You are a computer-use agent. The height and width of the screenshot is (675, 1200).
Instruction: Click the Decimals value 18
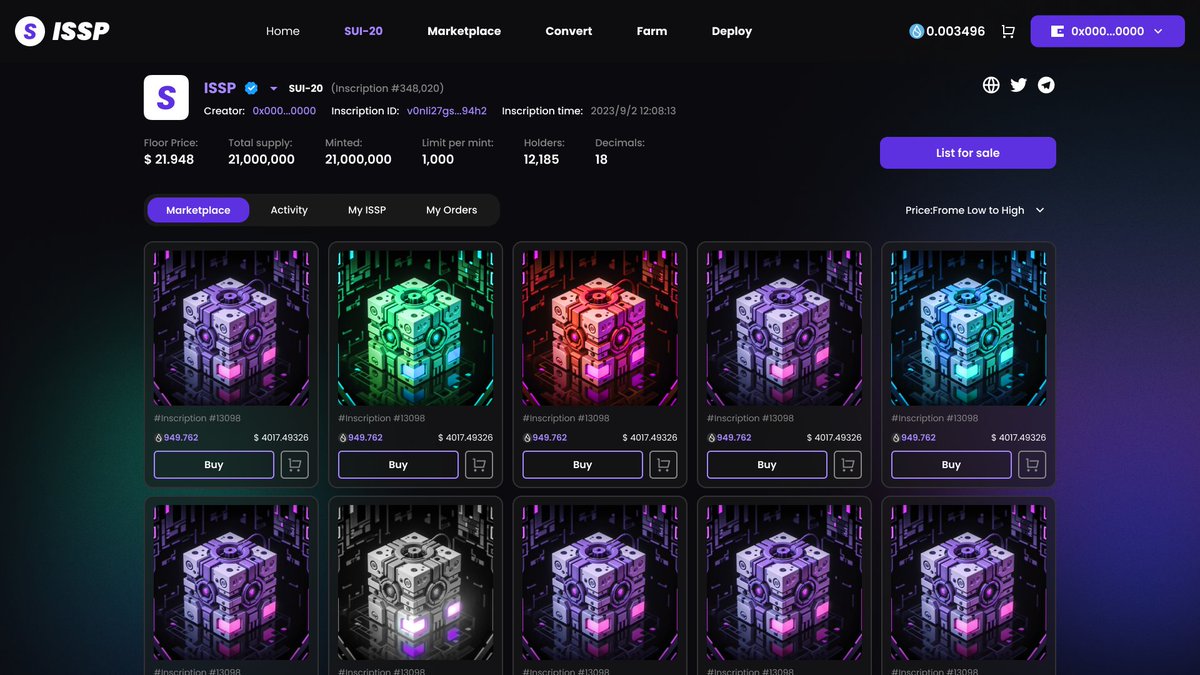(601, 159)
